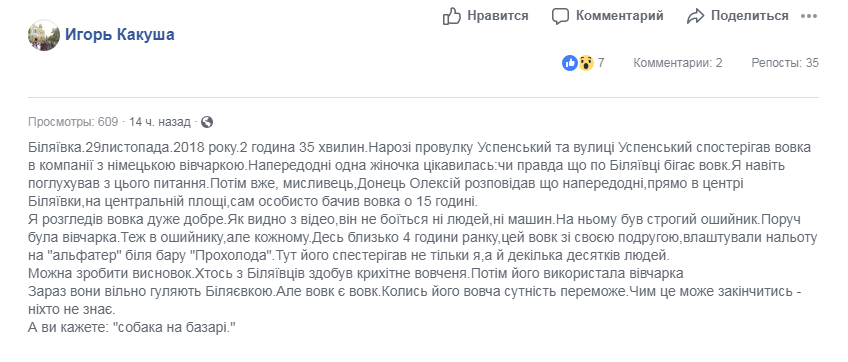Viewport: 848px width, 362px height.
Task: Click final line about собака на базарі
Action: (133, 328)
